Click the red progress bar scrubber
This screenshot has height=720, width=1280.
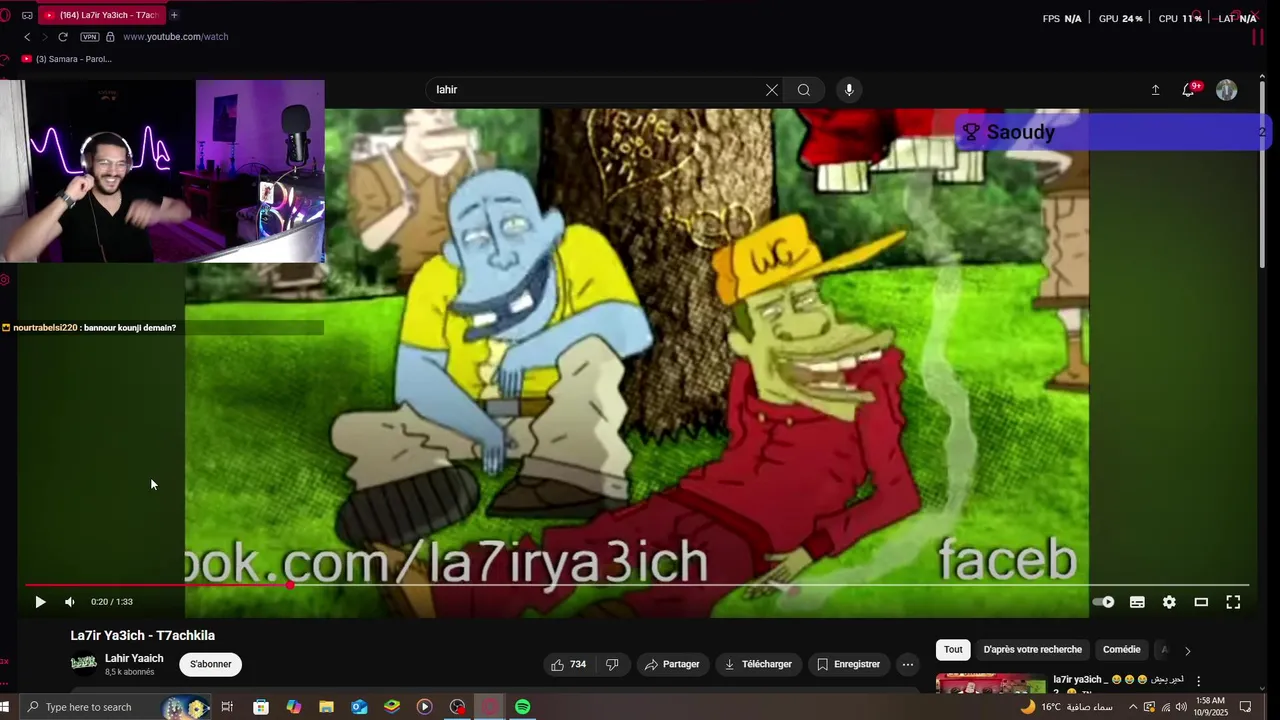point(290,585)
